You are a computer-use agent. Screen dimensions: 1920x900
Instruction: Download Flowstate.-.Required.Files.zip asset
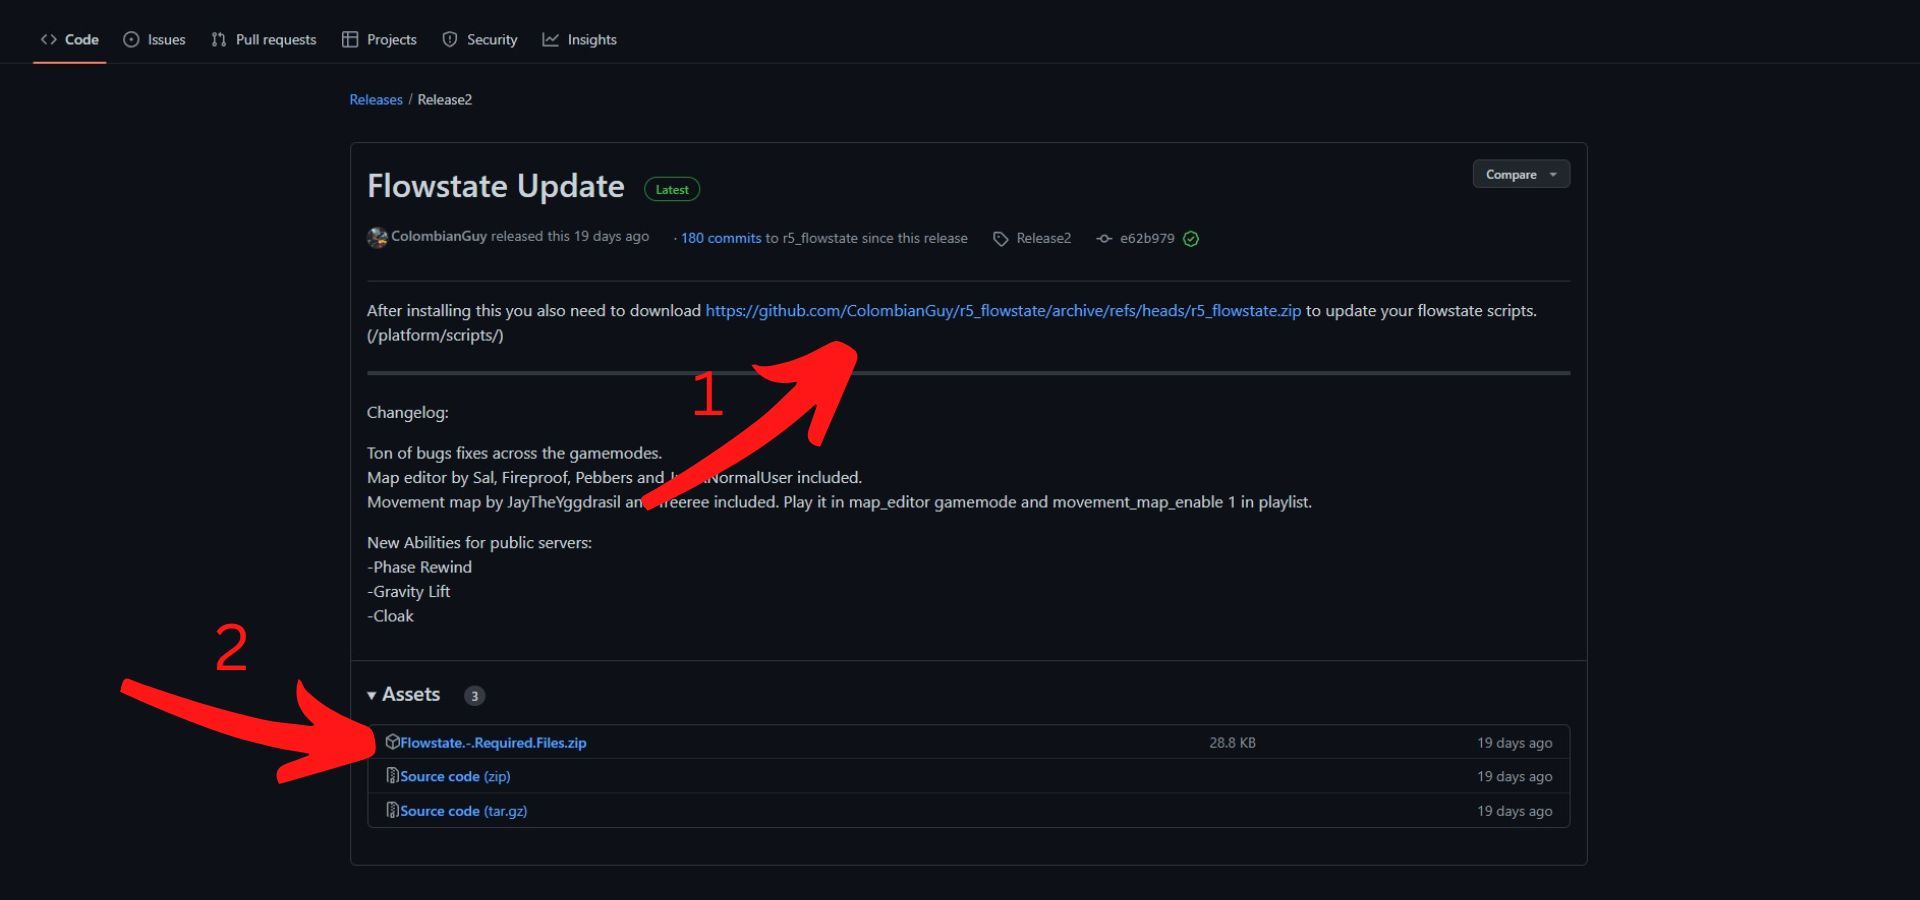492,742
